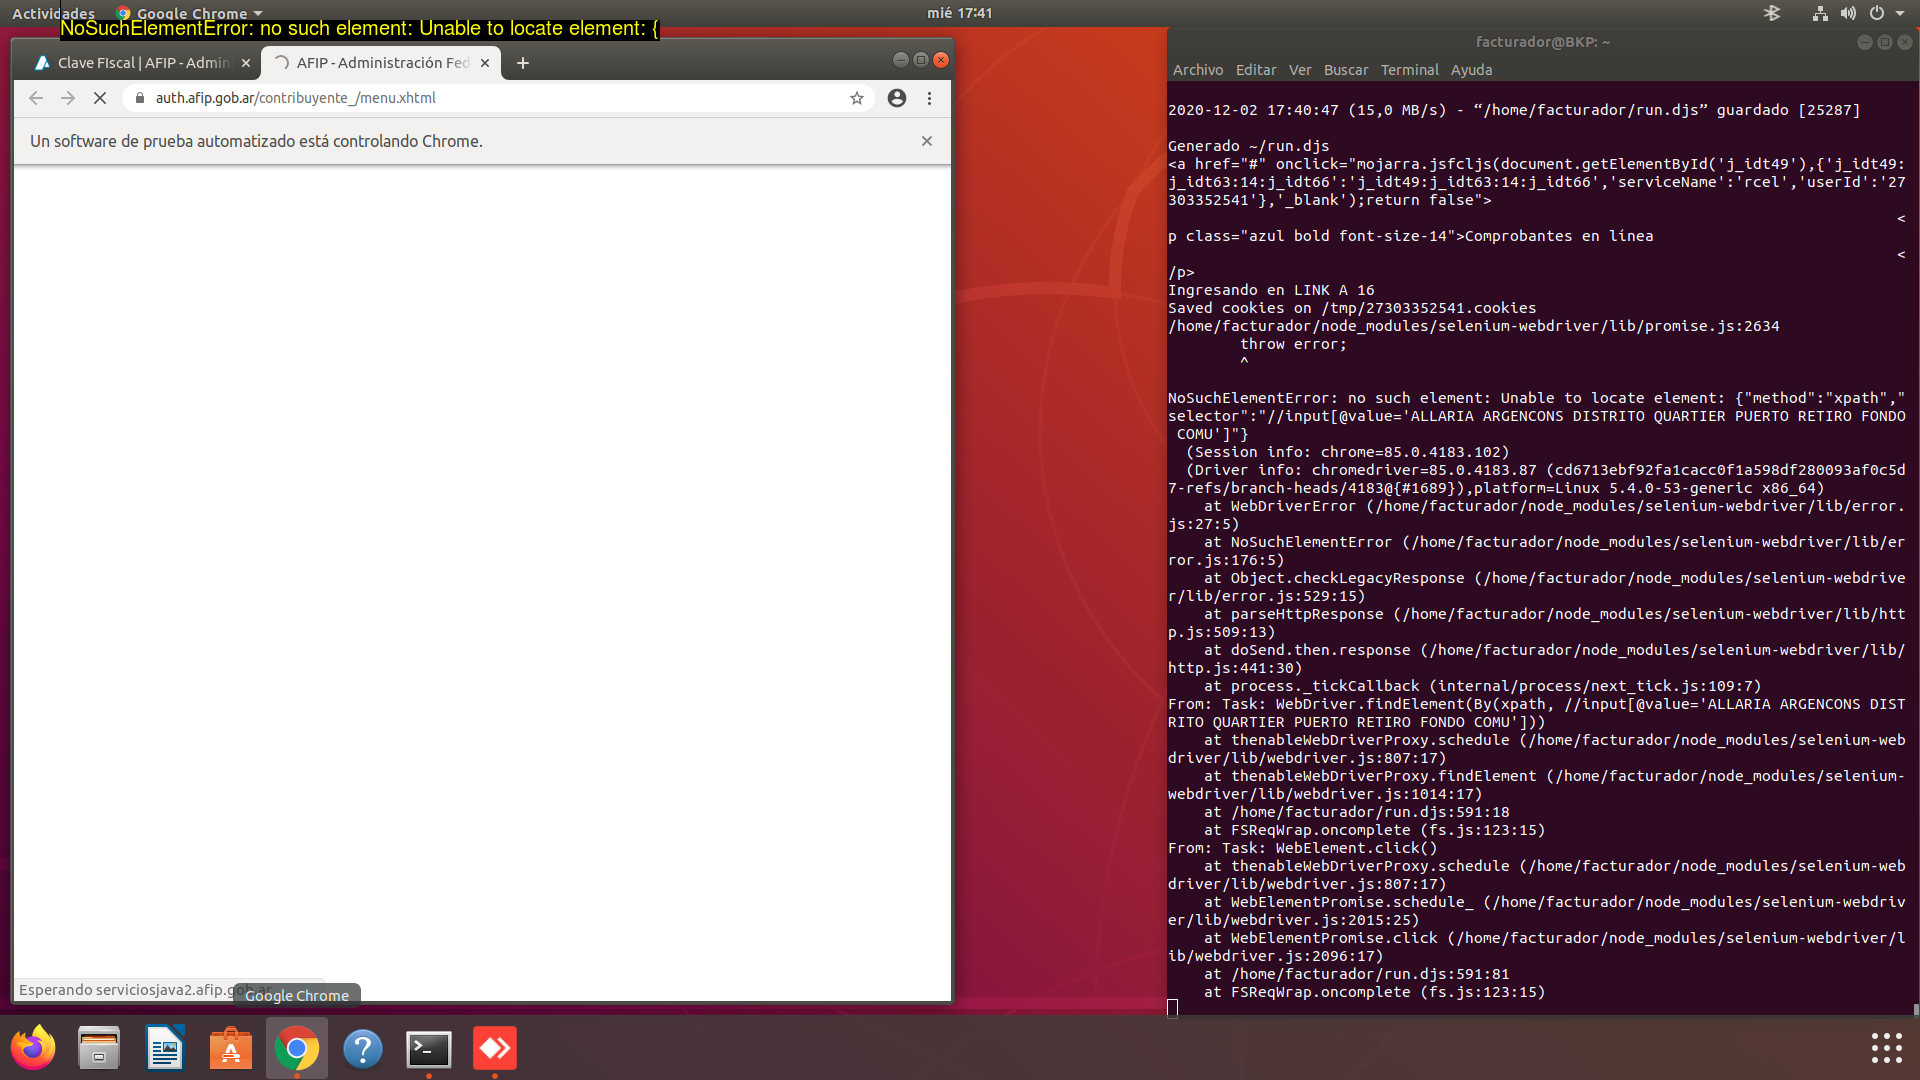This screenshot has width=1920, height=1080.
Task: Bookmark this page with star icon
Action: [857, 98]
